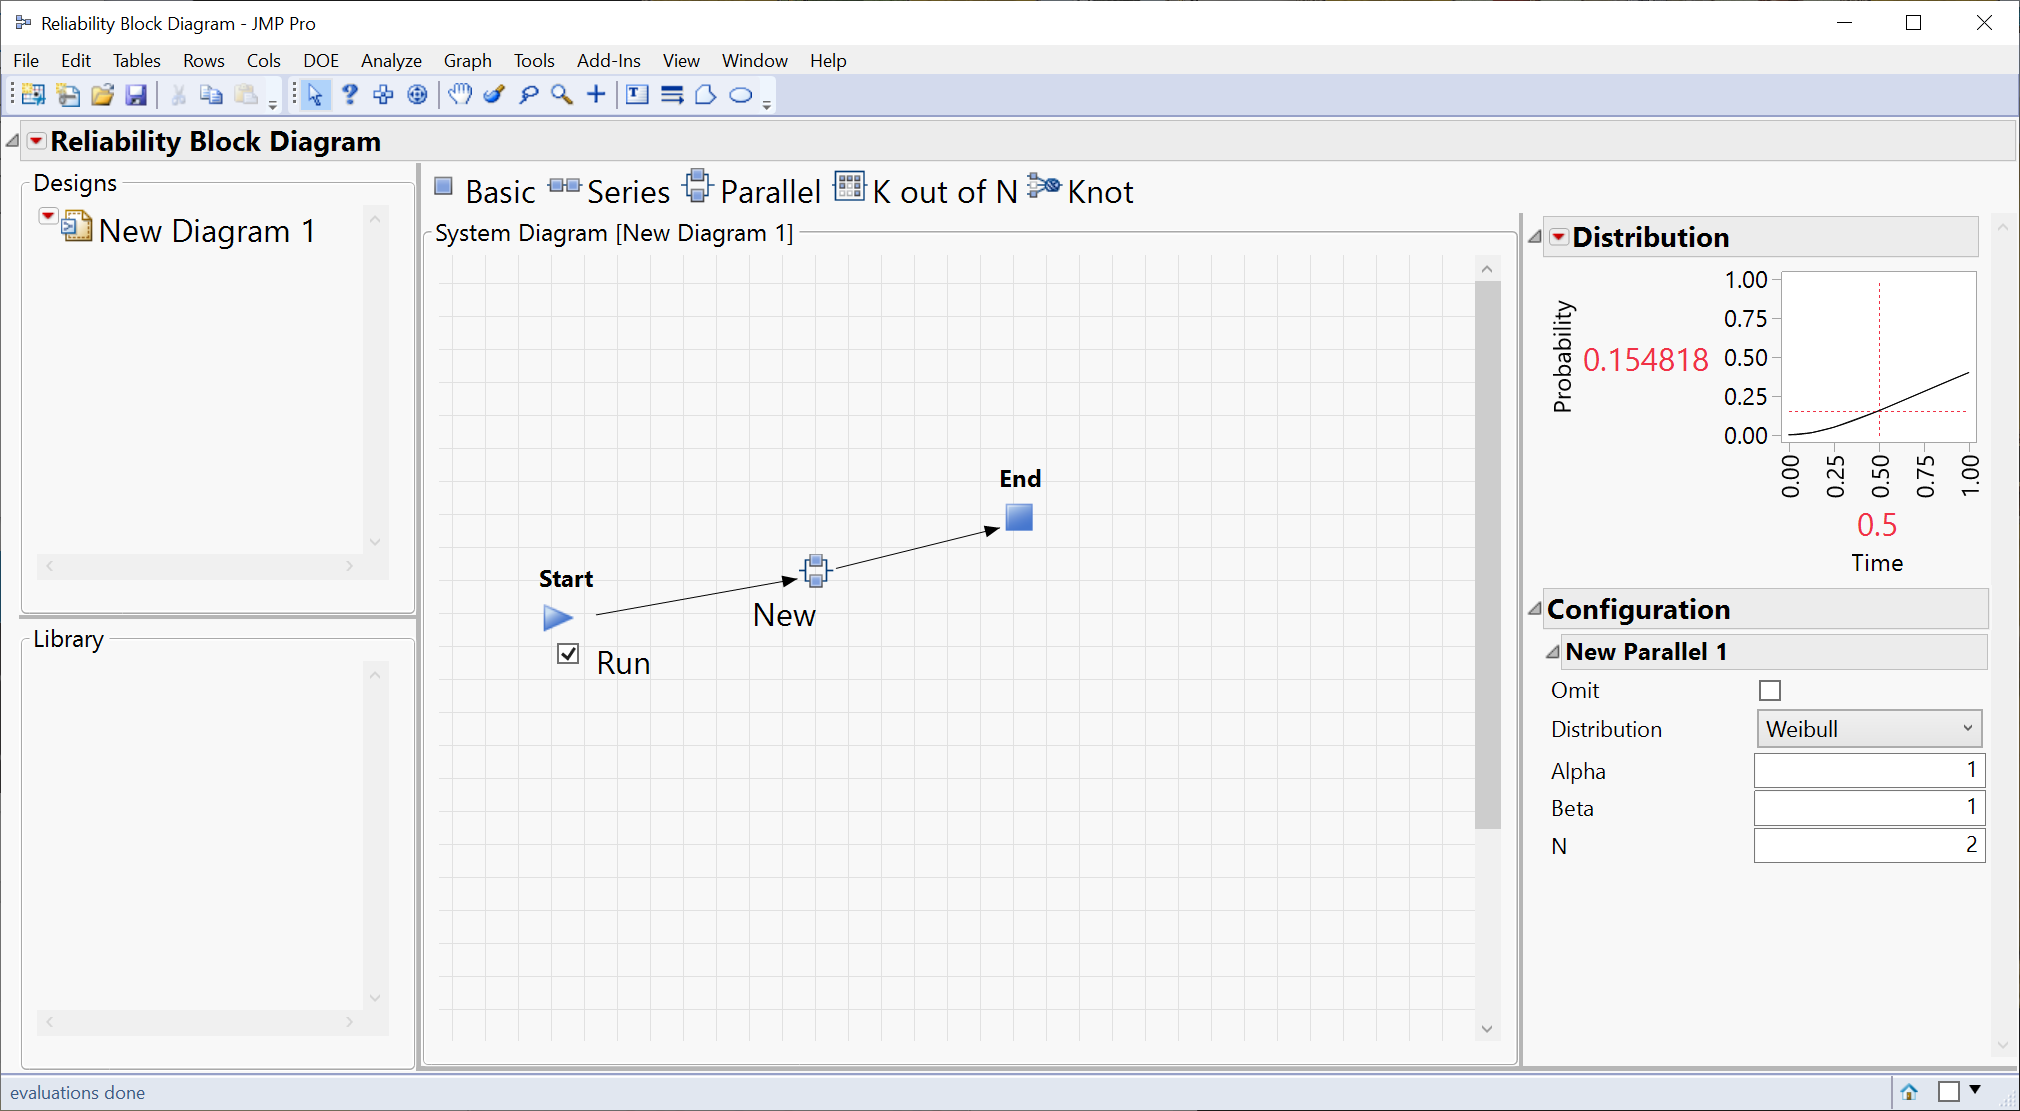
Task: Open the Distribution red triangle menu
Action: click(x=1558, y=236)
